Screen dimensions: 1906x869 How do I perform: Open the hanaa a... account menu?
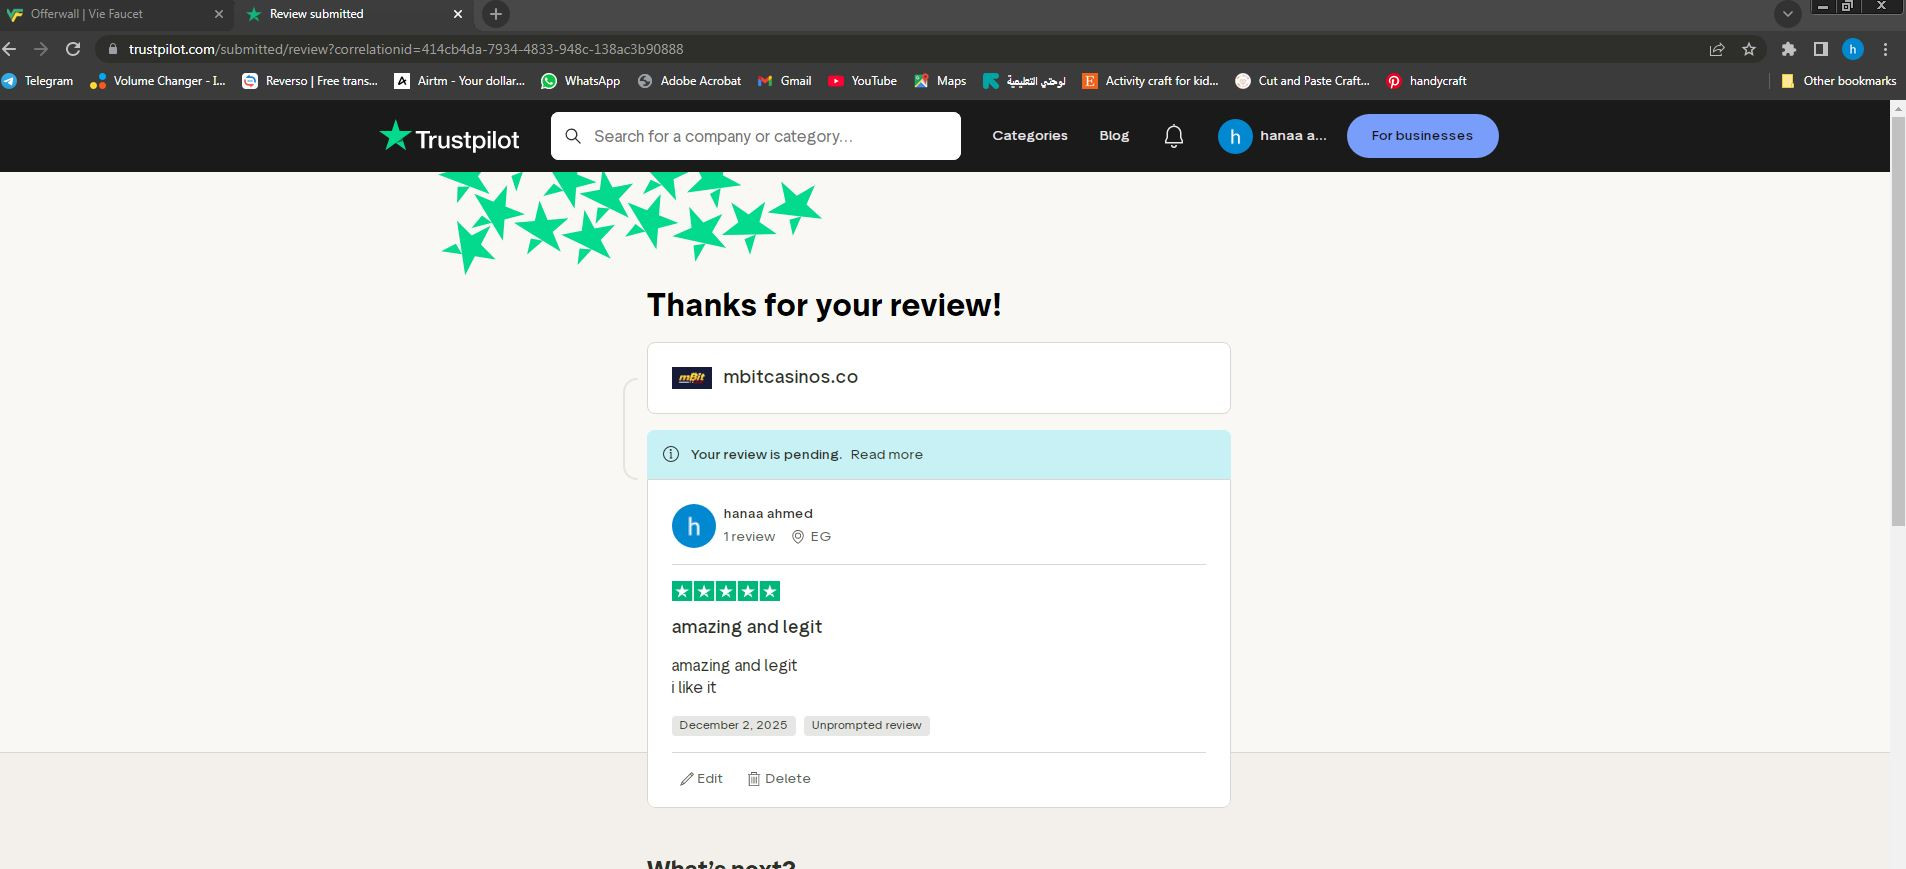click(1273, 136)
